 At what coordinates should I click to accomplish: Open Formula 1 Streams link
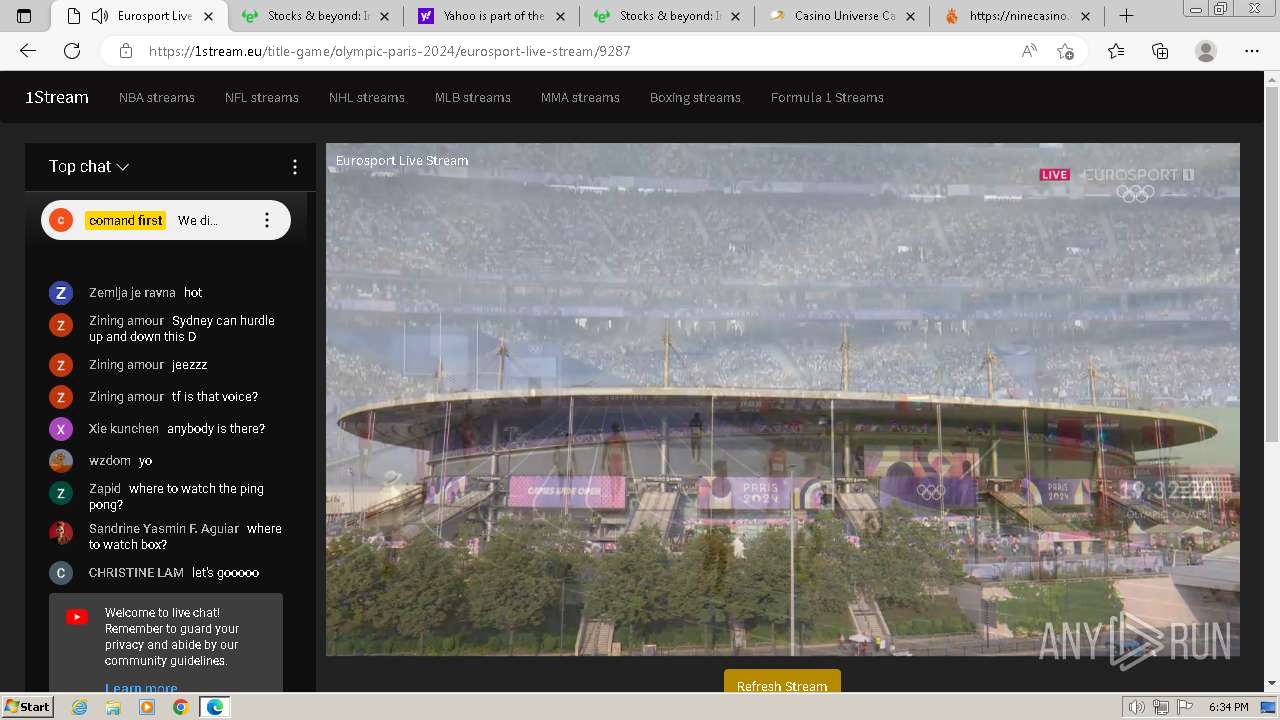coord(827,97)
